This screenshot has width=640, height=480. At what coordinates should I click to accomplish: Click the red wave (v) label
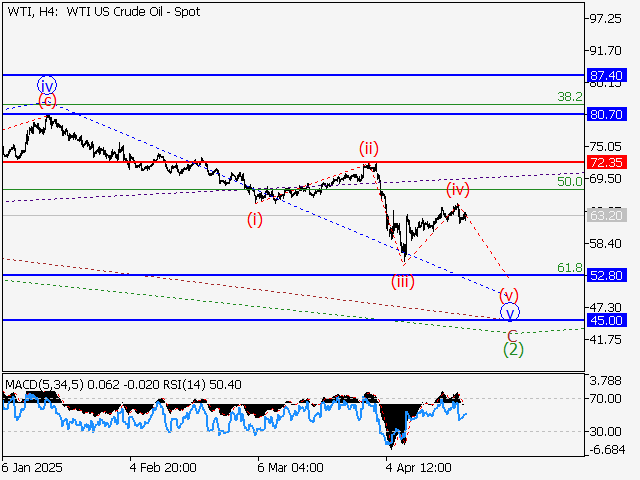coord(509,294)
